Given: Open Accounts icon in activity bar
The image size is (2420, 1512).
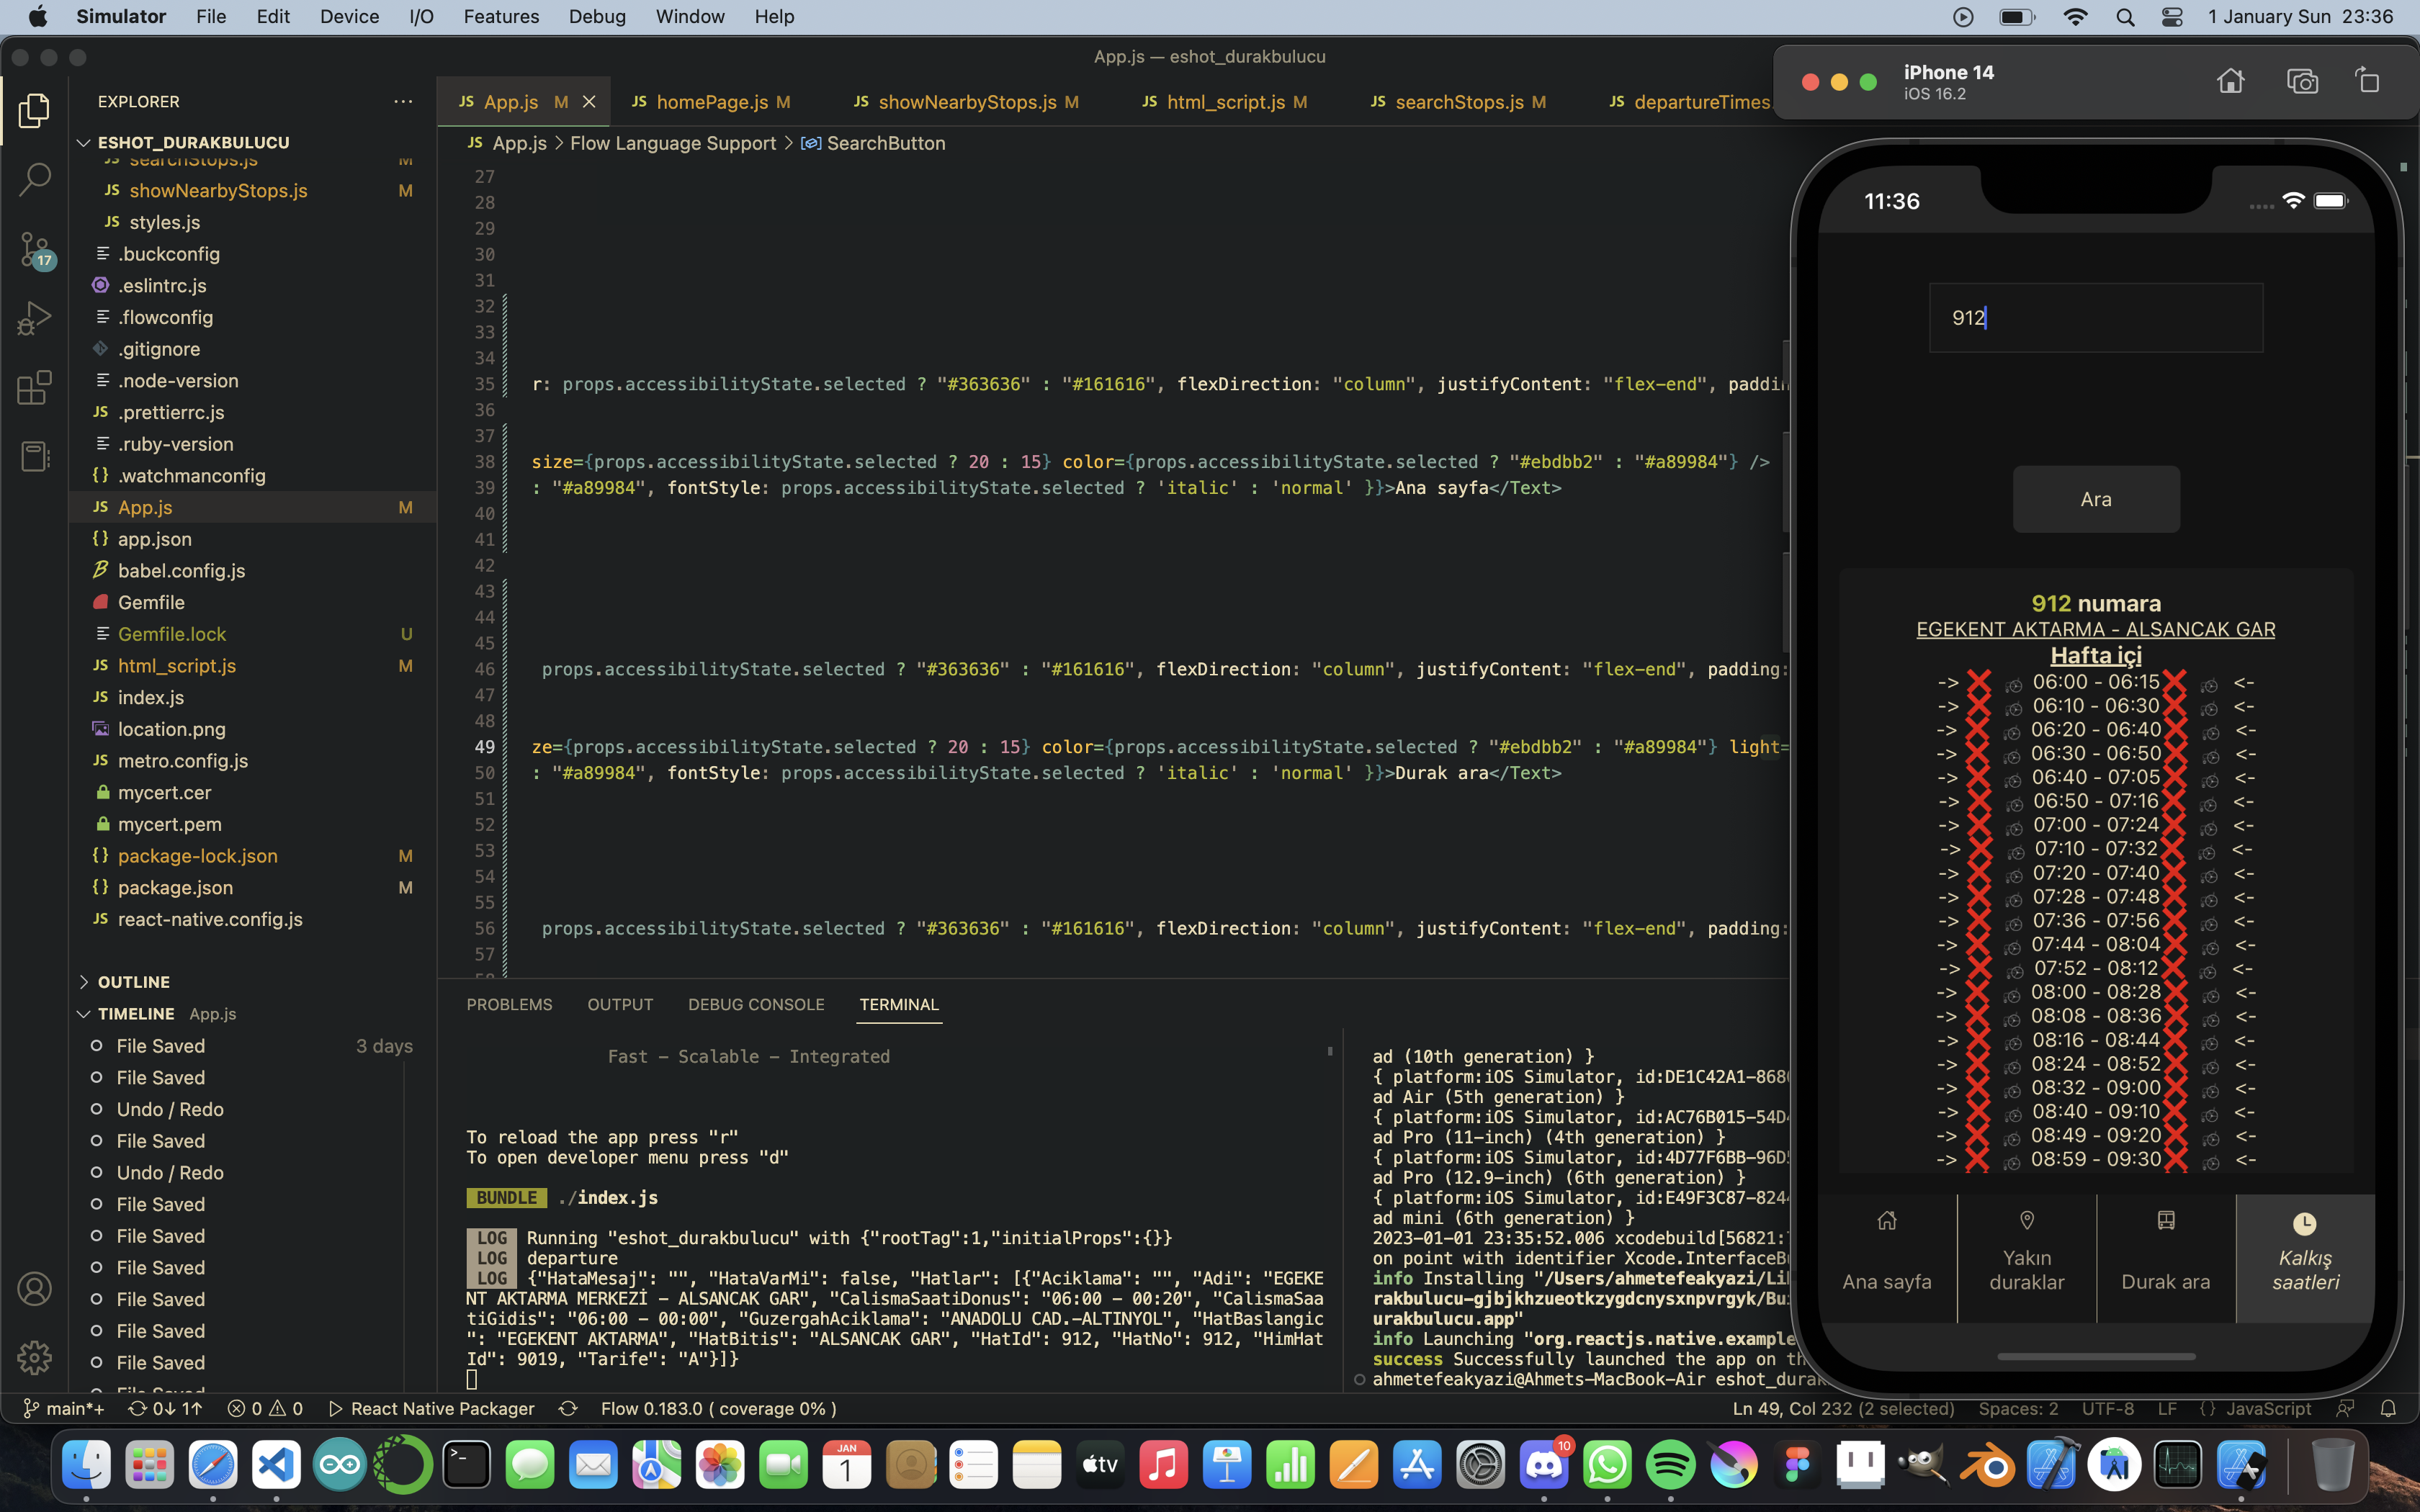Looking at the screenshot, I should [x=35, y=1288].
